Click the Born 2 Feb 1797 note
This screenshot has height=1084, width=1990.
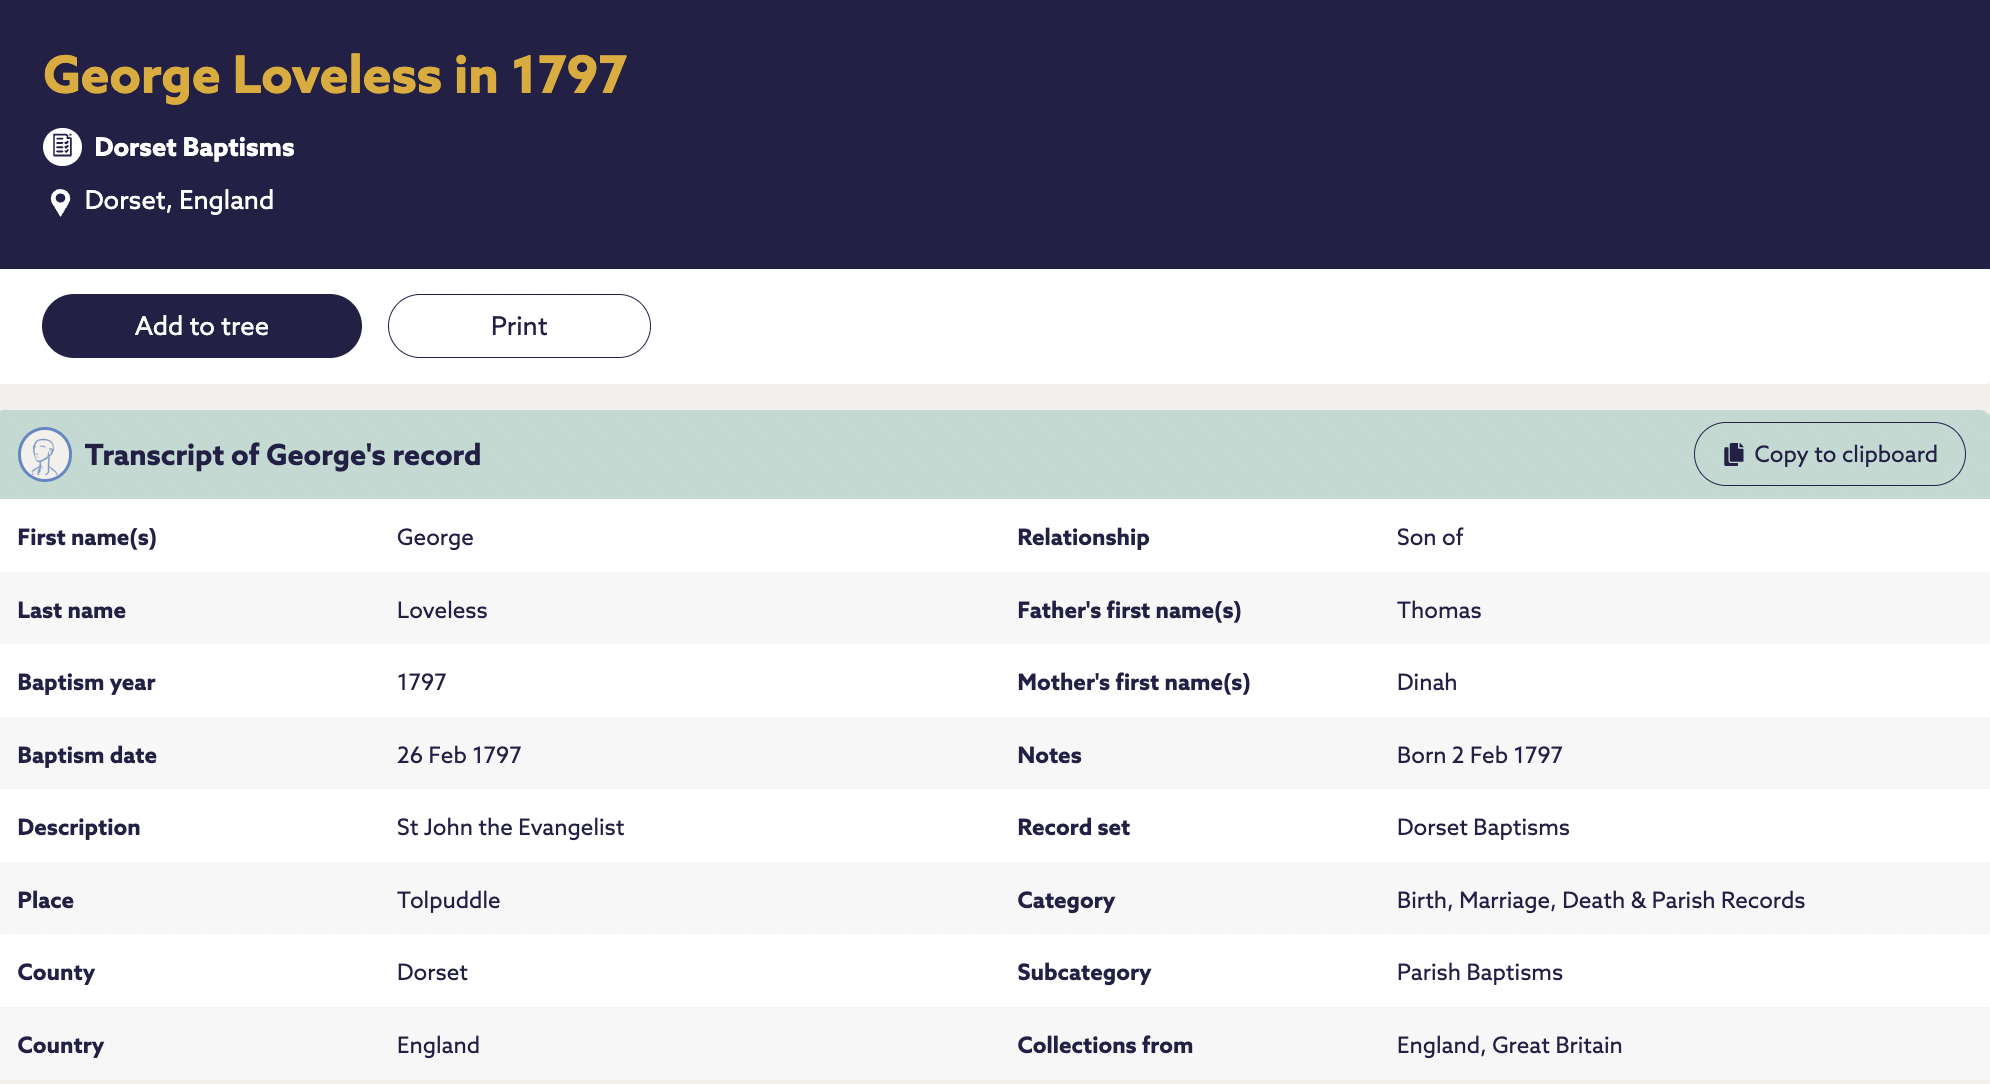click(x=1479, y=756)
